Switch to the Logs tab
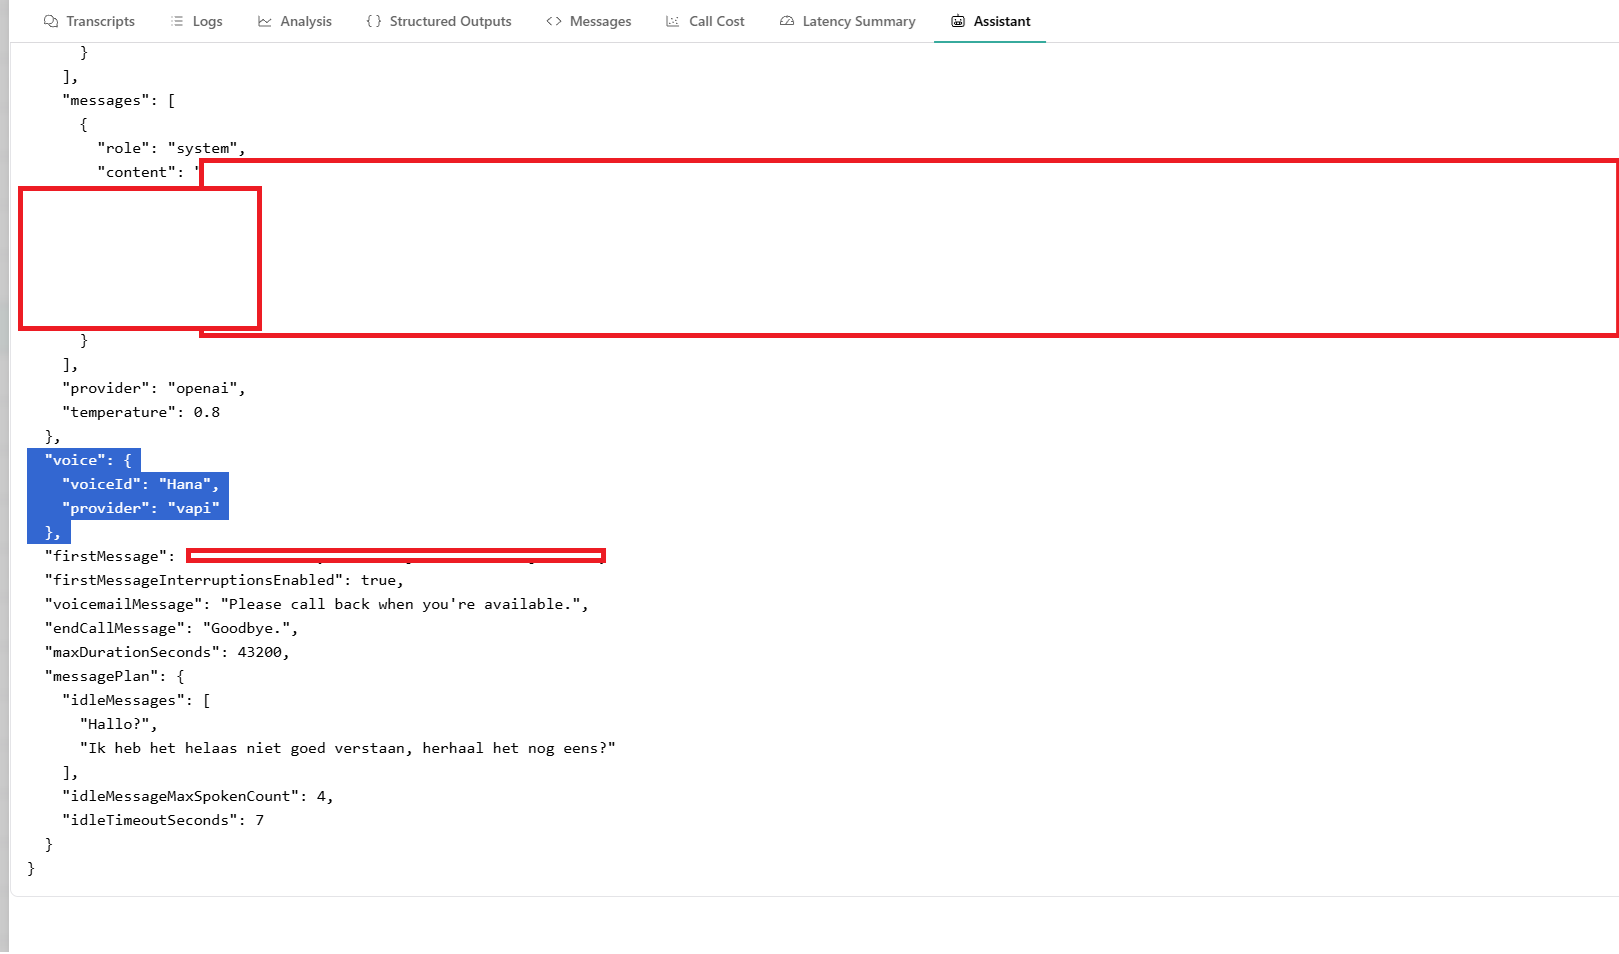The height and width of the screenshot is (954, 1619). (x=196, y=21)
